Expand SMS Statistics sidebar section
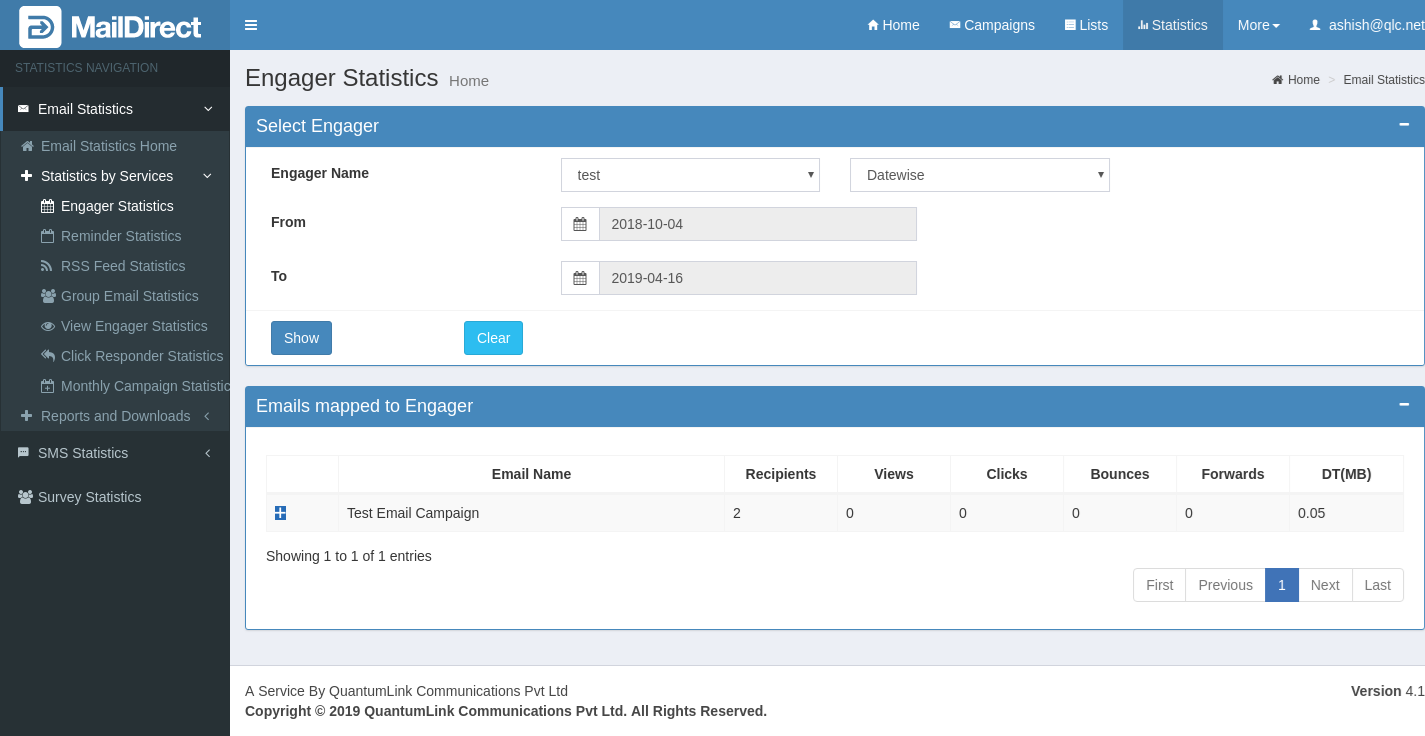 (x=83, y=453)
